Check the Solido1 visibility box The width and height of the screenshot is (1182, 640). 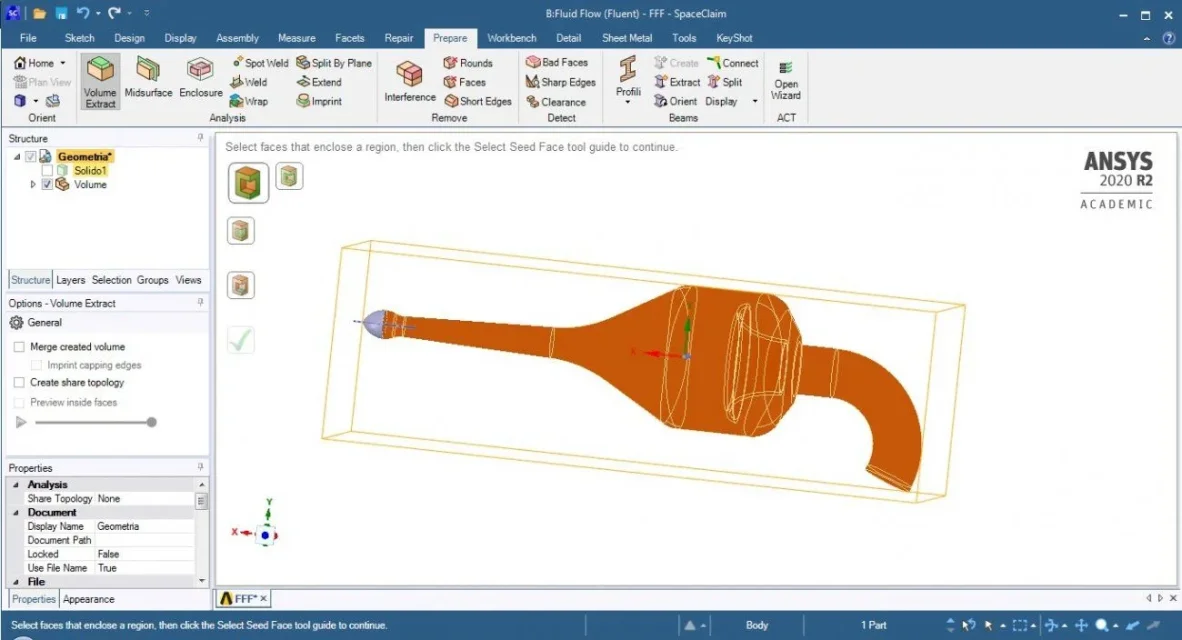[48, 171]
